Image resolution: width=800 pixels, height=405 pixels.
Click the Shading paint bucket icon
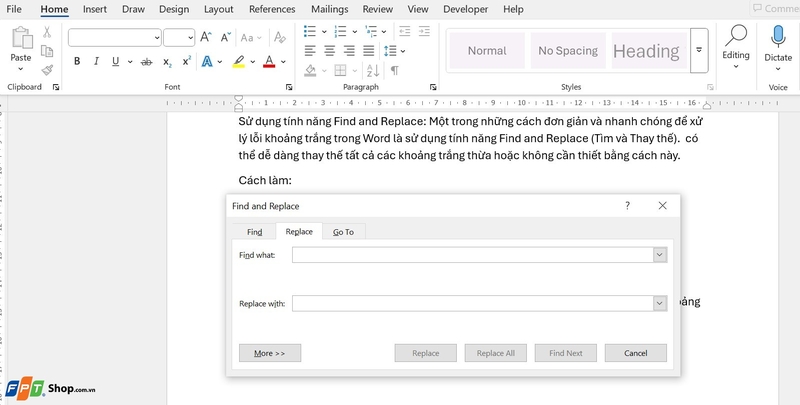(x=310, y=70)
